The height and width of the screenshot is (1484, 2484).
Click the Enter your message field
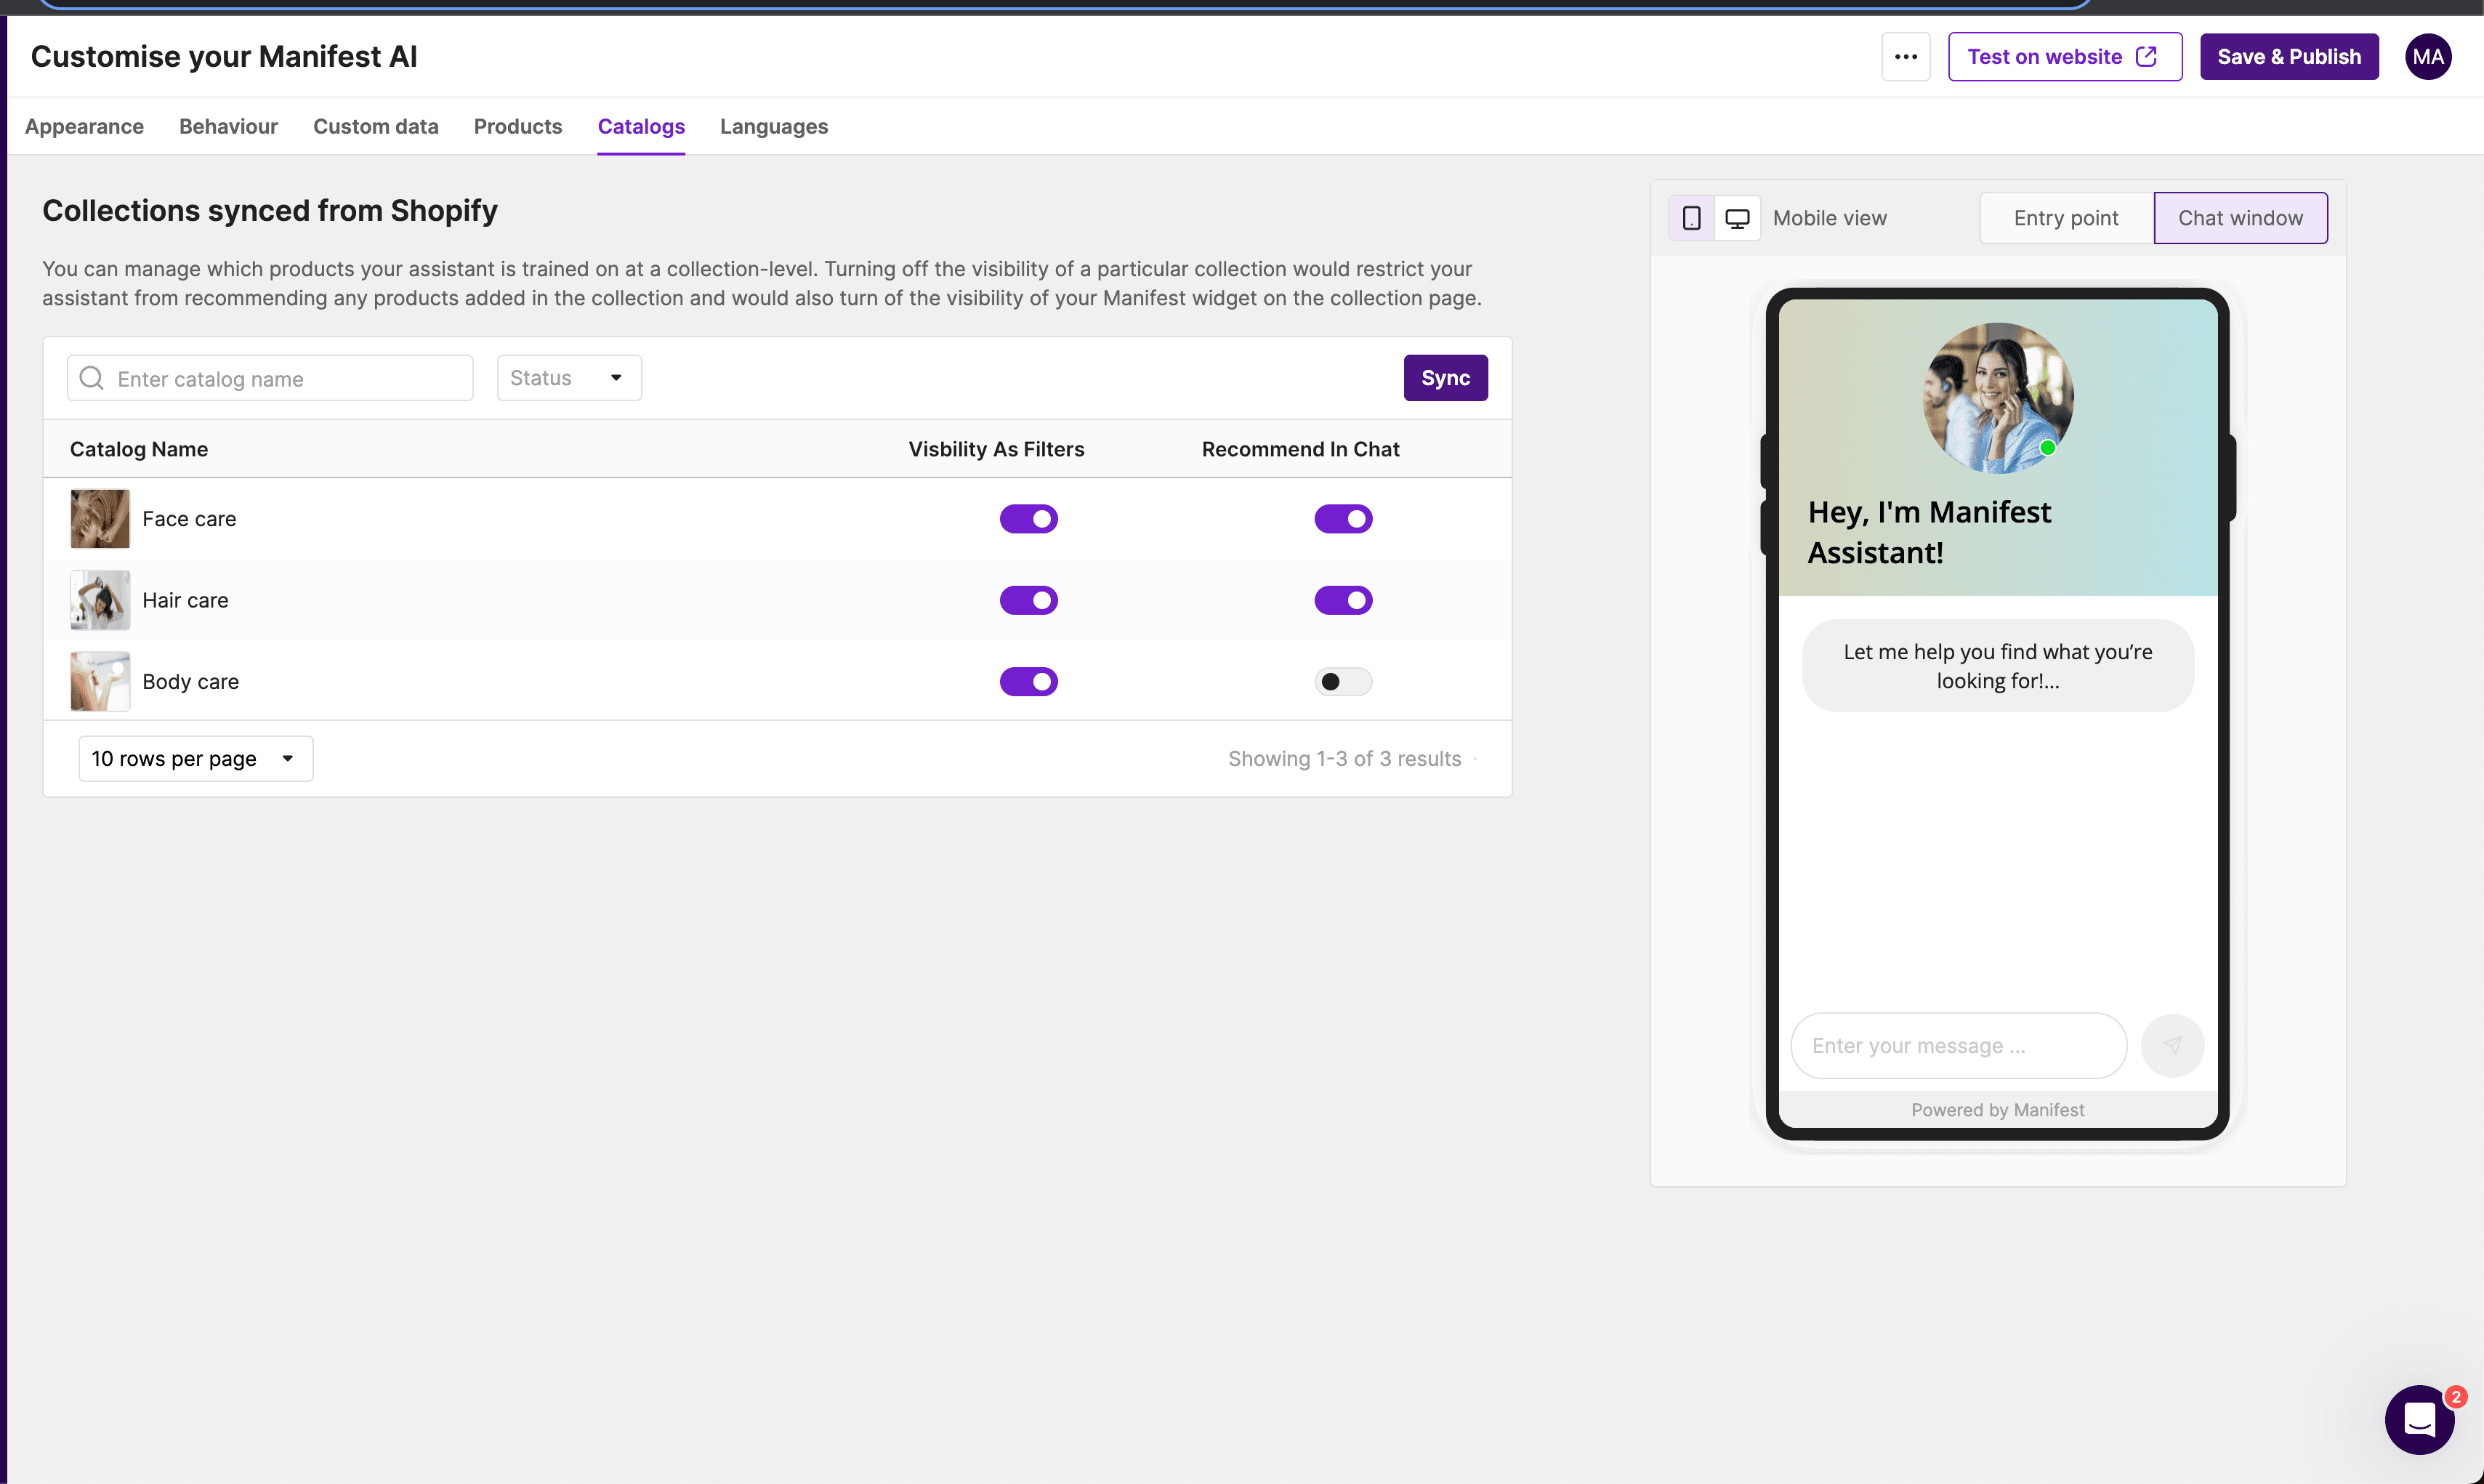(1958, 1045)
